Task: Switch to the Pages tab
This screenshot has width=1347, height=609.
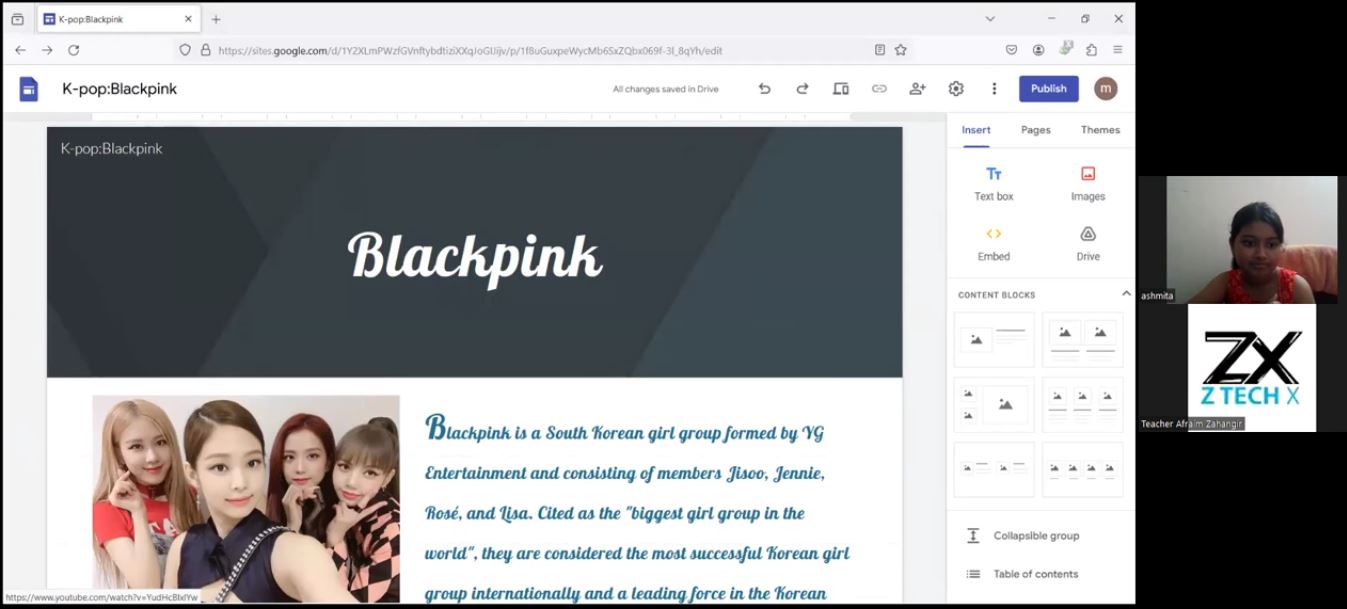Action: tap(1035, 130)
